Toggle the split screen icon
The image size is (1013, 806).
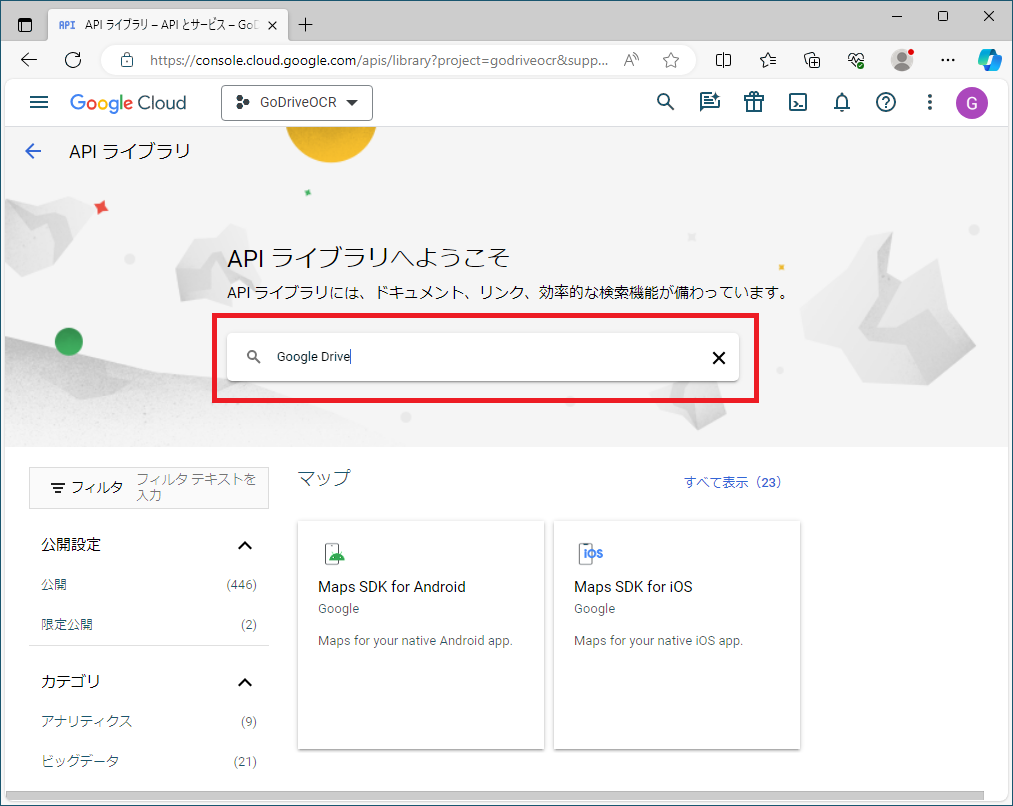coord(723,60)
